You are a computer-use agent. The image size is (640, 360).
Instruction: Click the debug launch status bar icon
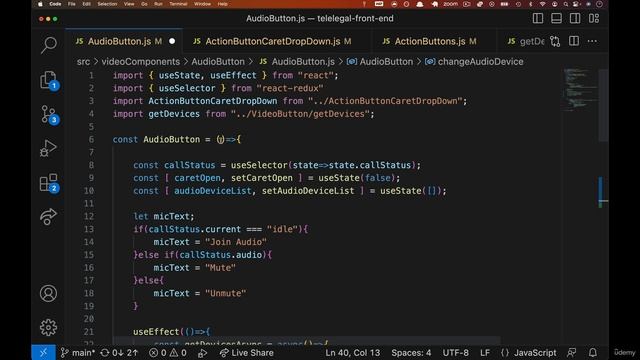point(202,353)
